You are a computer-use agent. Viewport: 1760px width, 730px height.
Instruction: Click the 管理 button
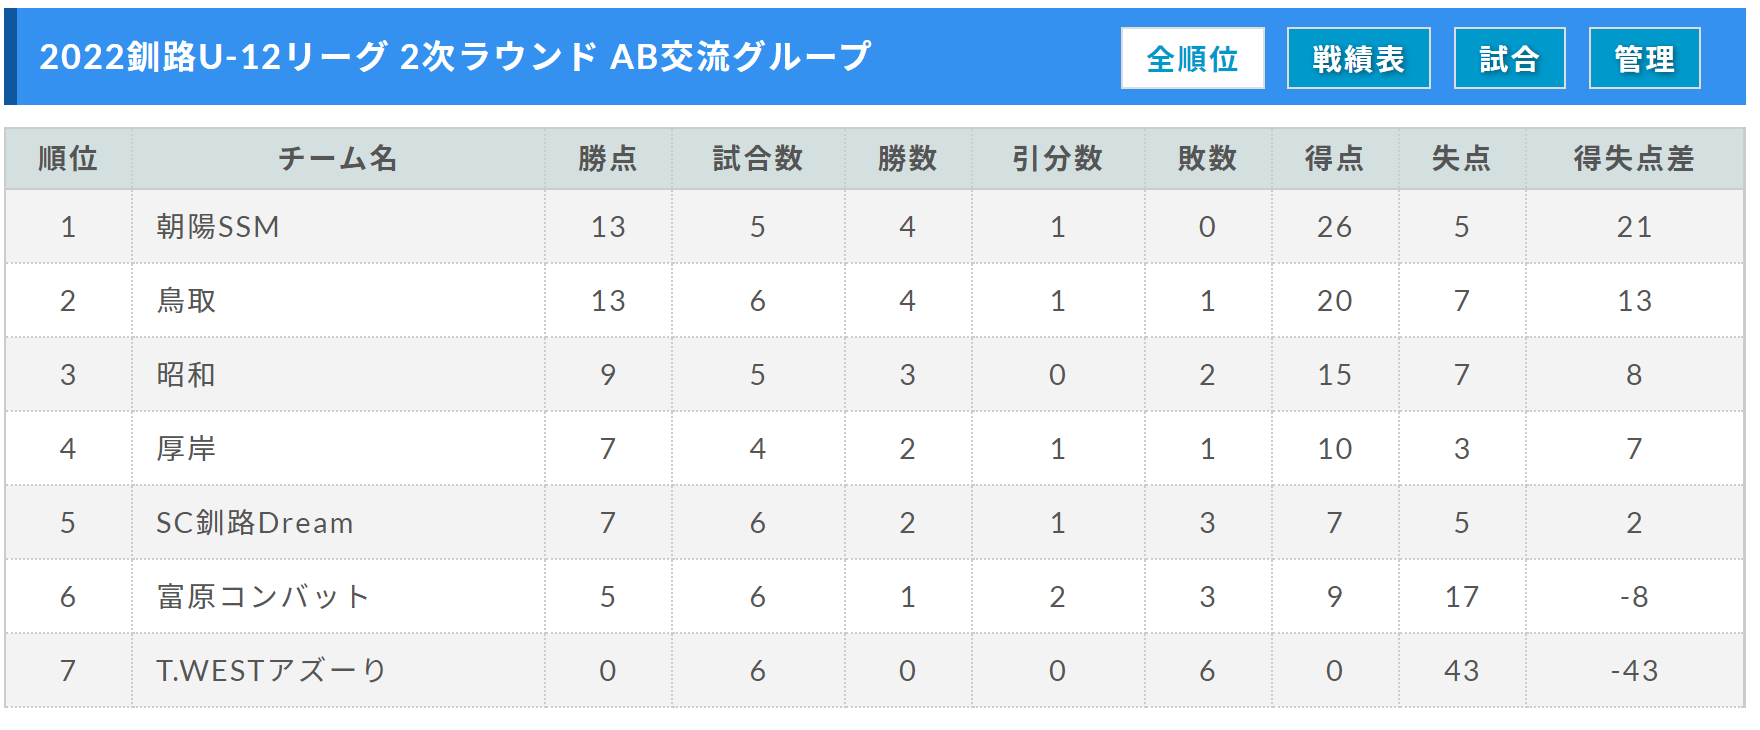click(1644, 59)
